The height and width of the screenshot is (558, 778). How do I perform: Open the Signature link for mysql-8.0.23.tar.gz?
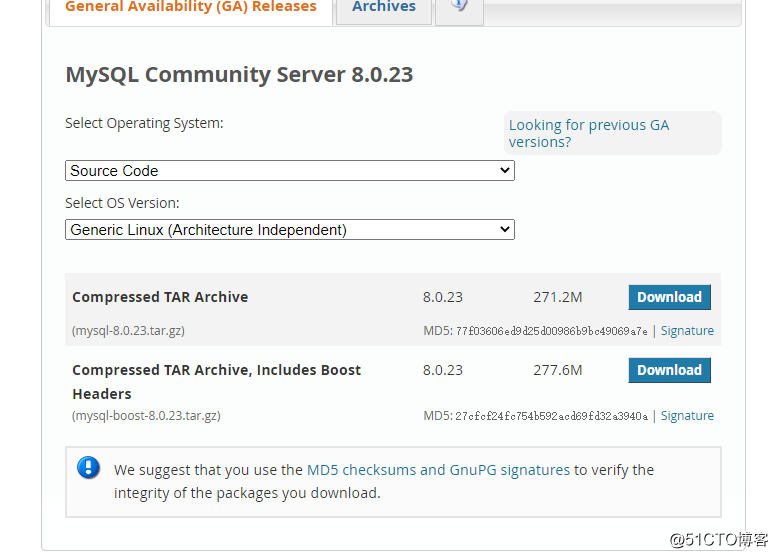(x=687, y=331)
